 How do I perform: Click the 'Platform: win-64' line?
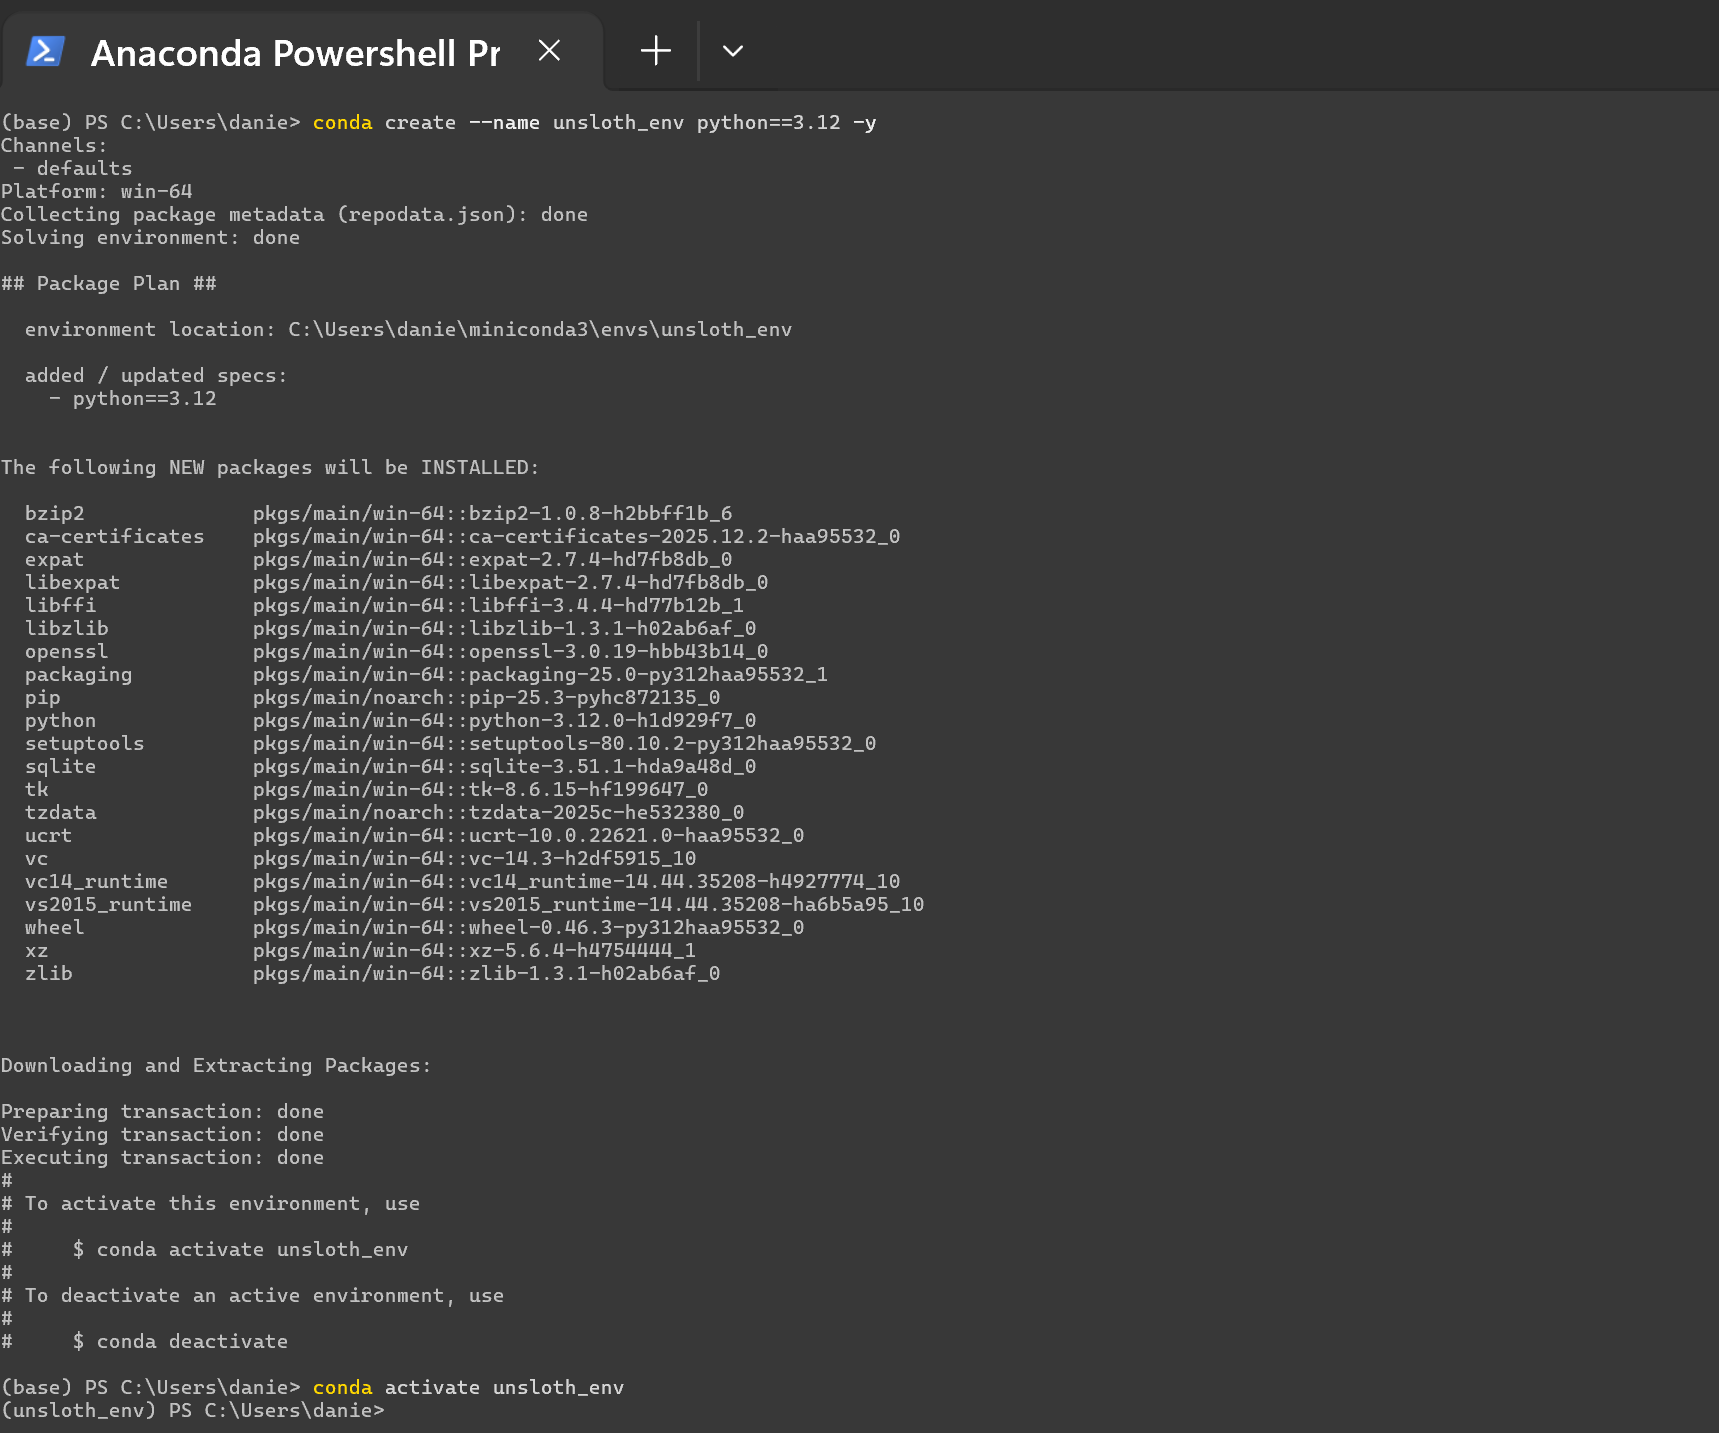coord(97,192)
